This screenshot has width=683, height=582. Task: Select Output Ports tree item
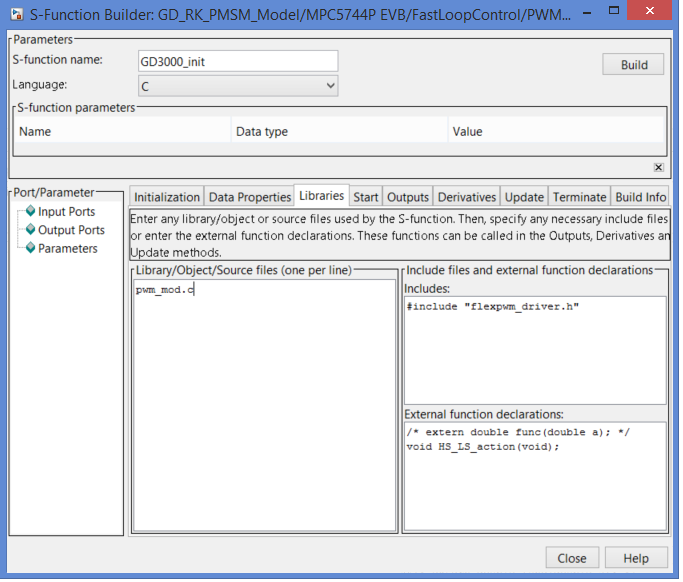click(x=71, y=230)
